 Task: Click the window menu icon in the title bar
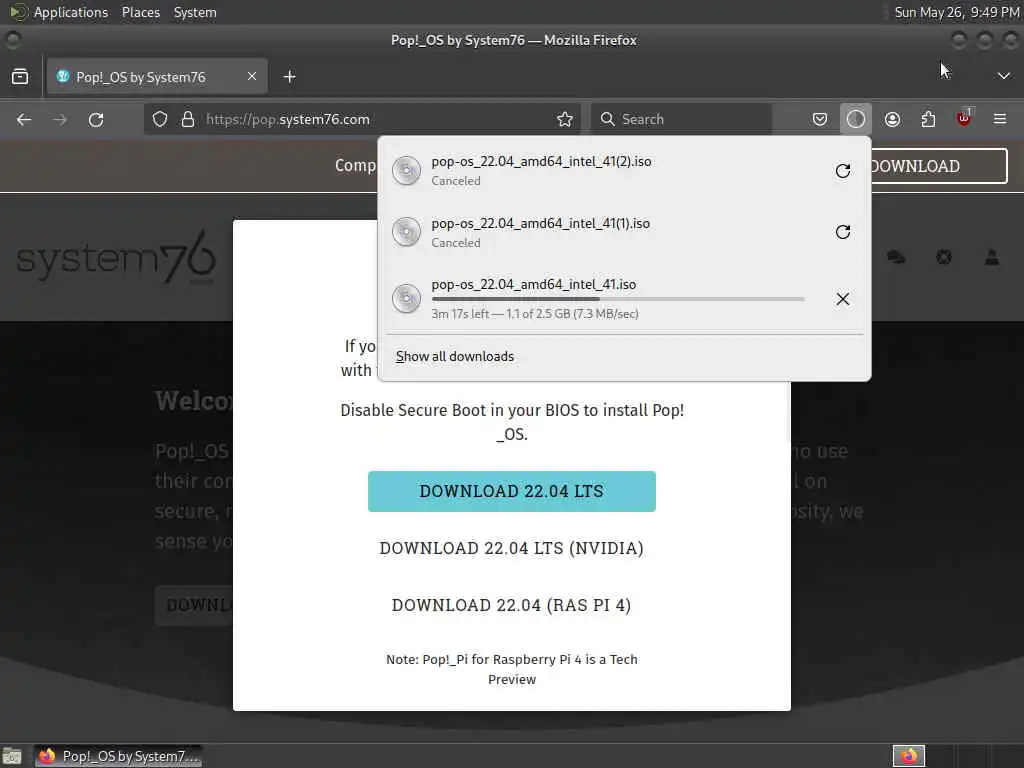(x=13, y=40)
